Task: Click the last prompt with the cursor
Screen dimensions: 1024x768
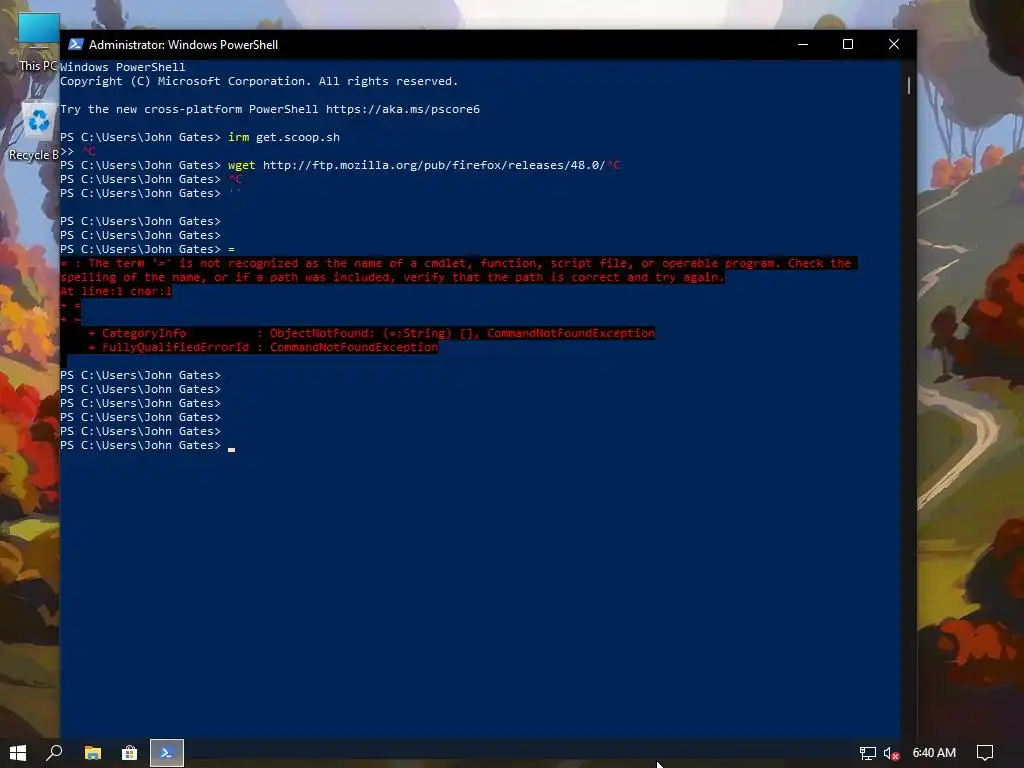Action: [148, 445]
